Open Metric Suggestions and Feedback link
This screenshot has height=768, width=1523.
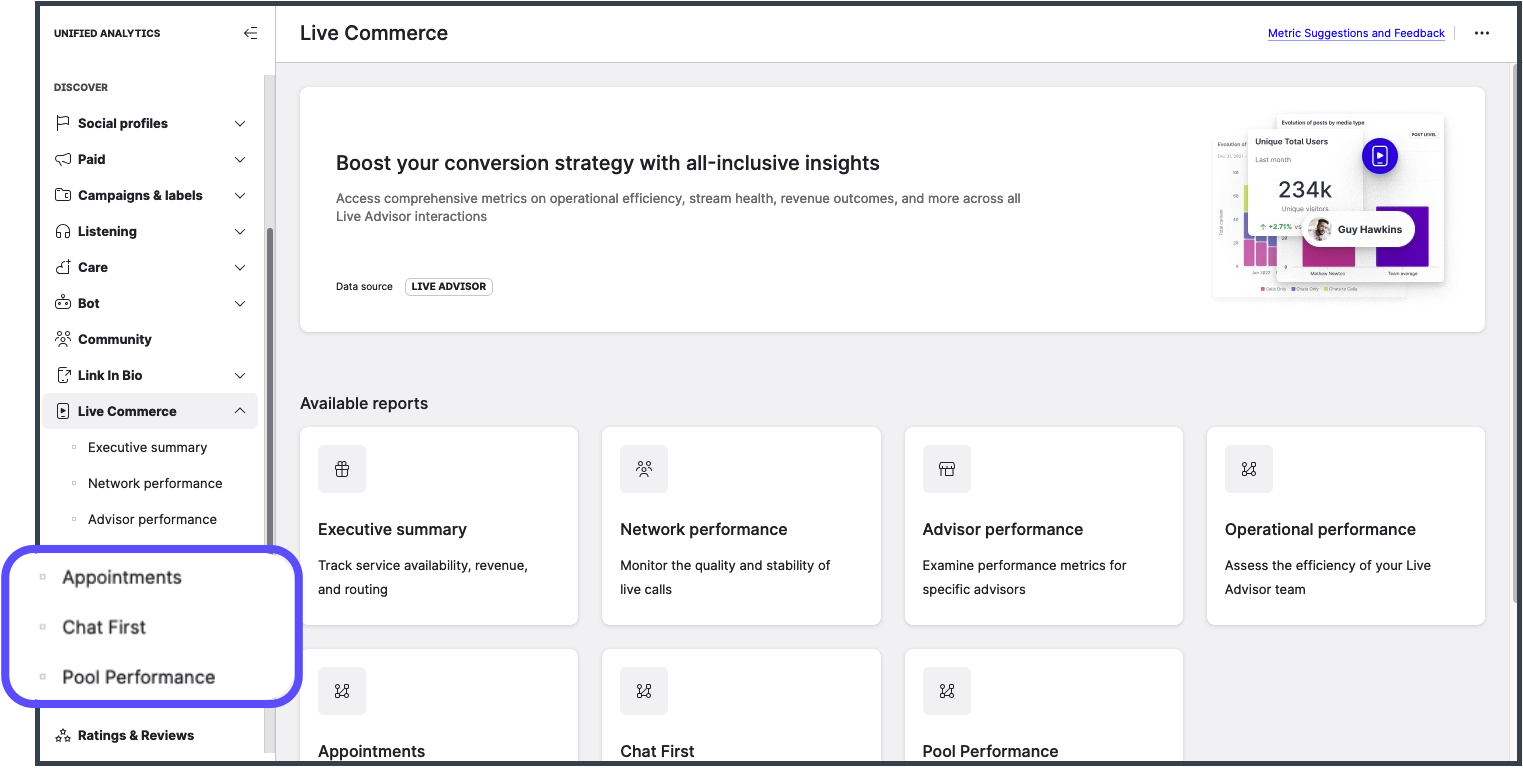click(1356, 33)
